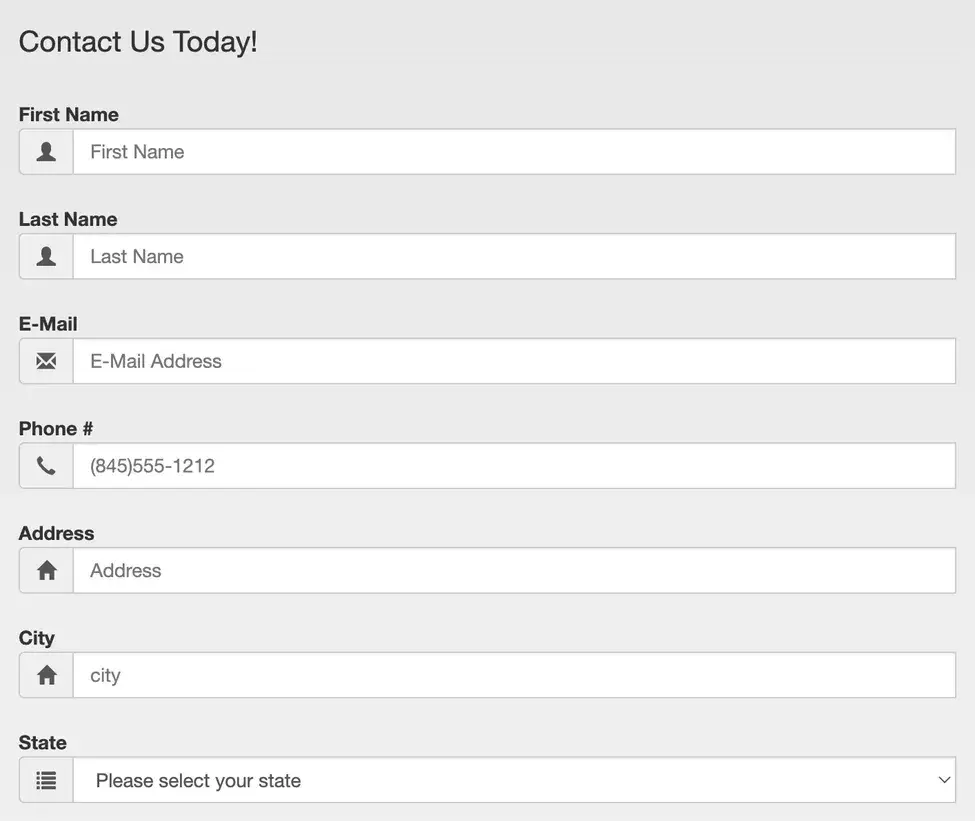
Task: Open the 'Please select your state' dropdown
Action: [514, 780]
